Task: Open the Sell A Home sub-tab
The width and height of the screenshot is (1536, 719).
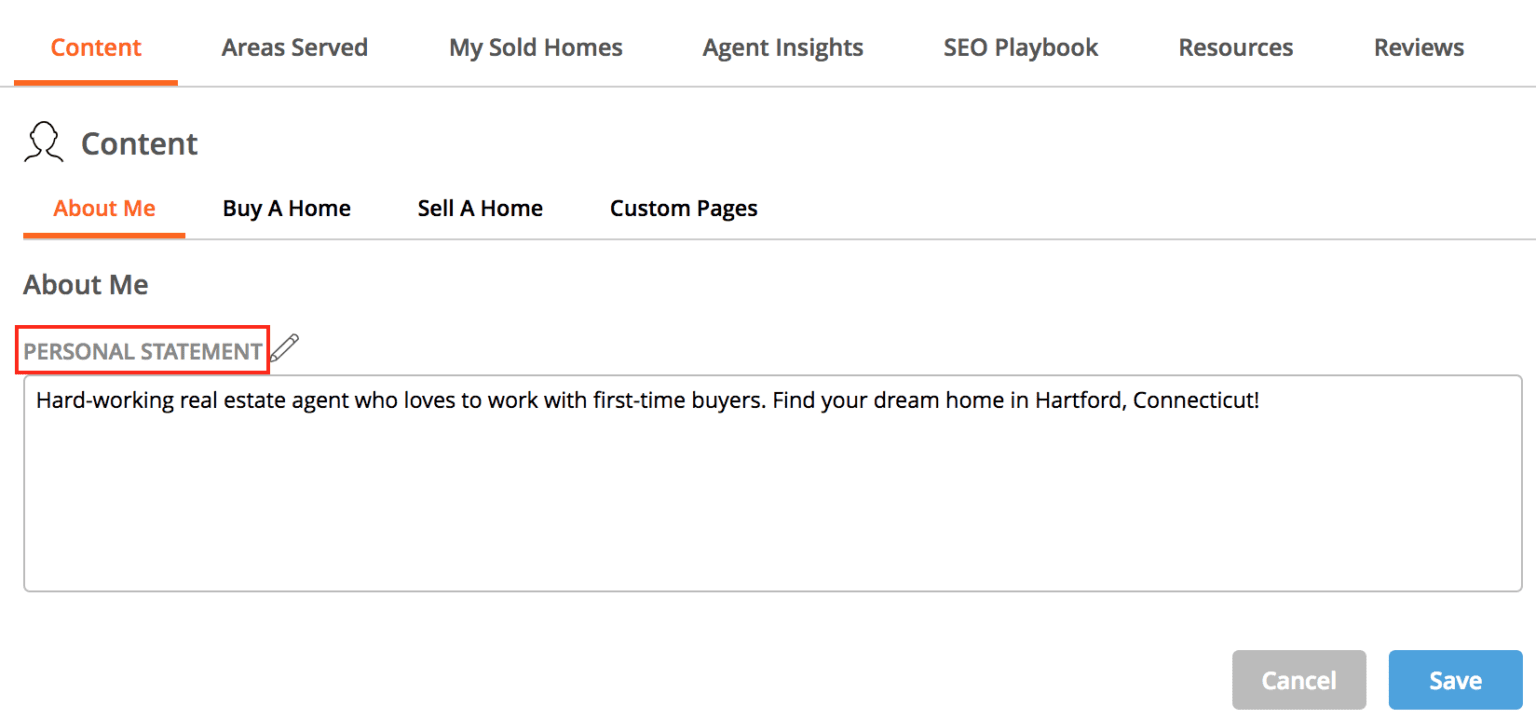Action: coord(480,208)
